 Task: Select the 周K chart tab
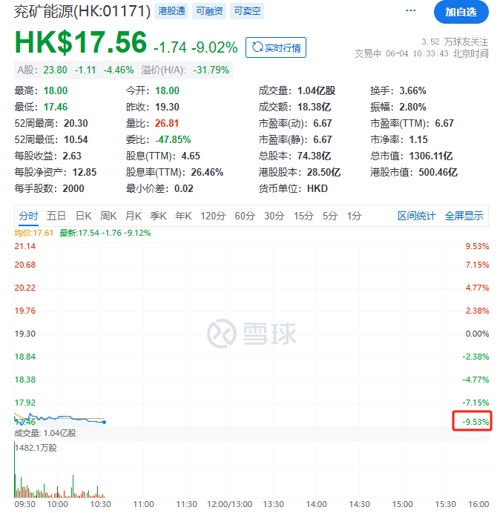click(x=108, y=216)
